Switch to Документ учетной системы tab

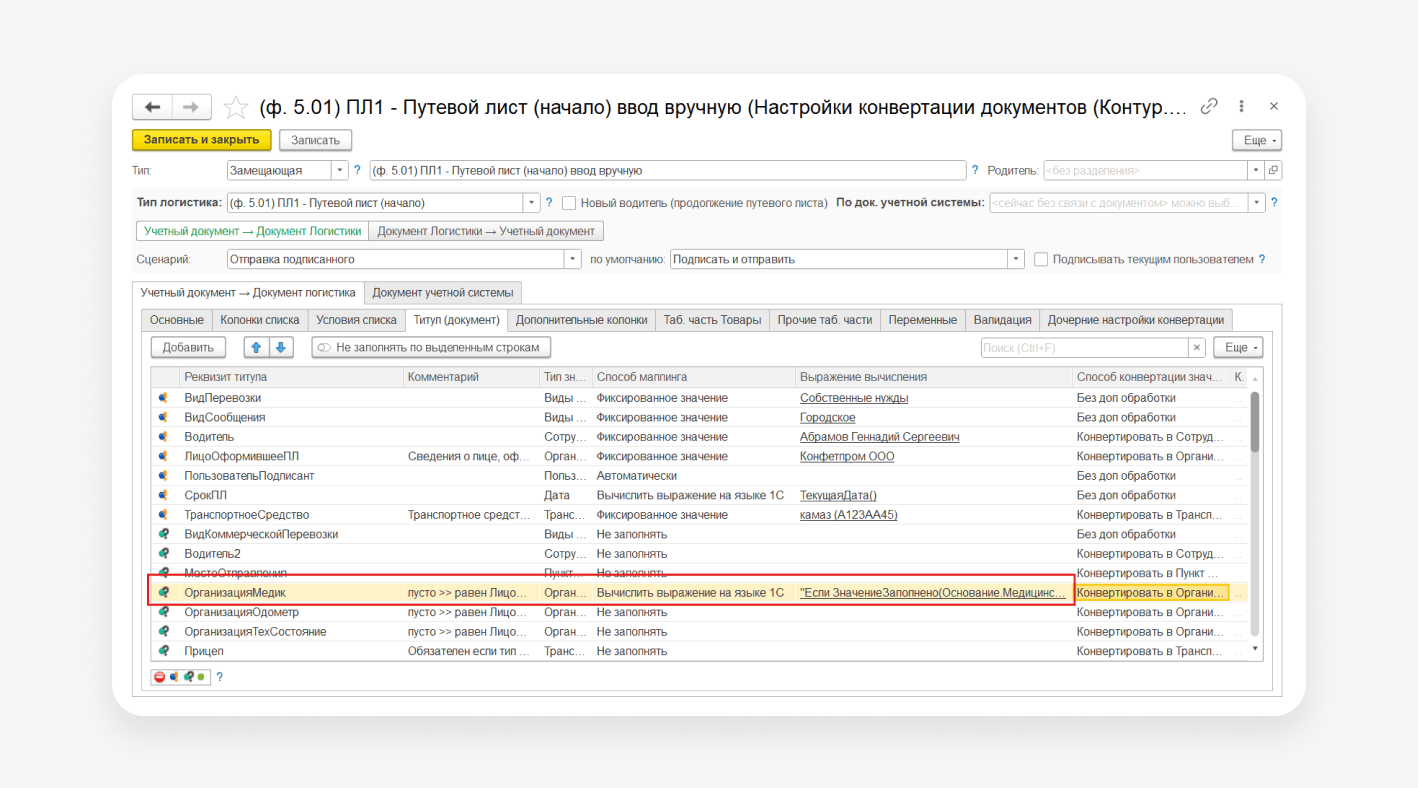point(443,293)
